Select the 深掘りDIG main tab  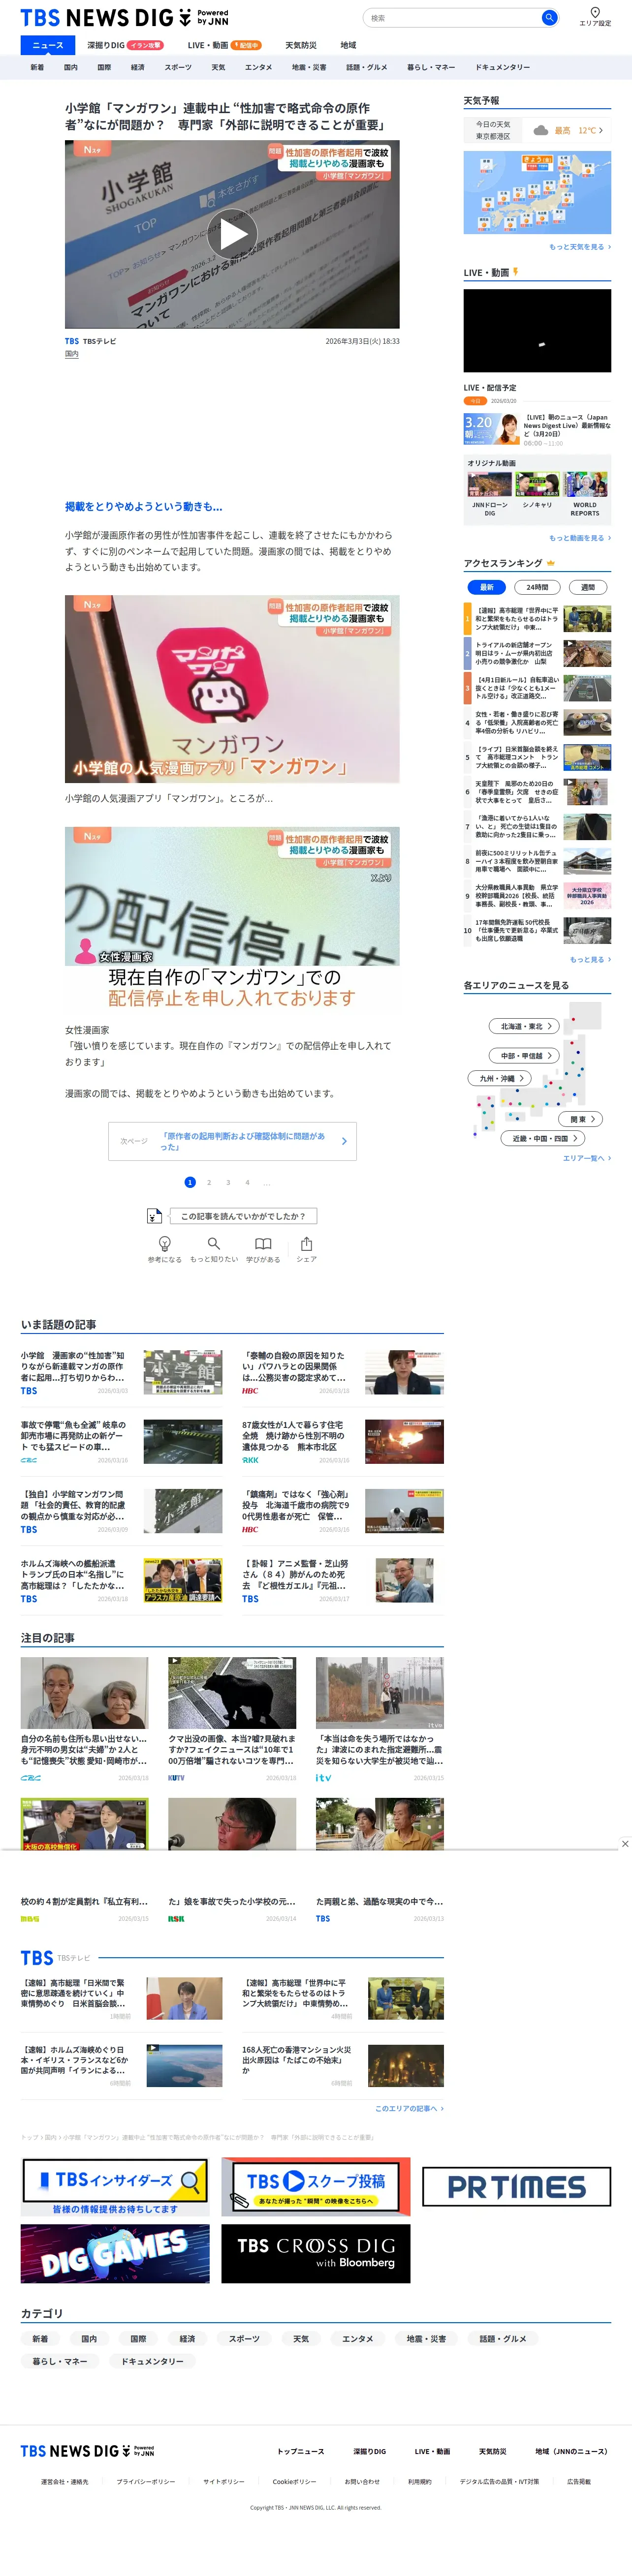[x=124, y=45]
